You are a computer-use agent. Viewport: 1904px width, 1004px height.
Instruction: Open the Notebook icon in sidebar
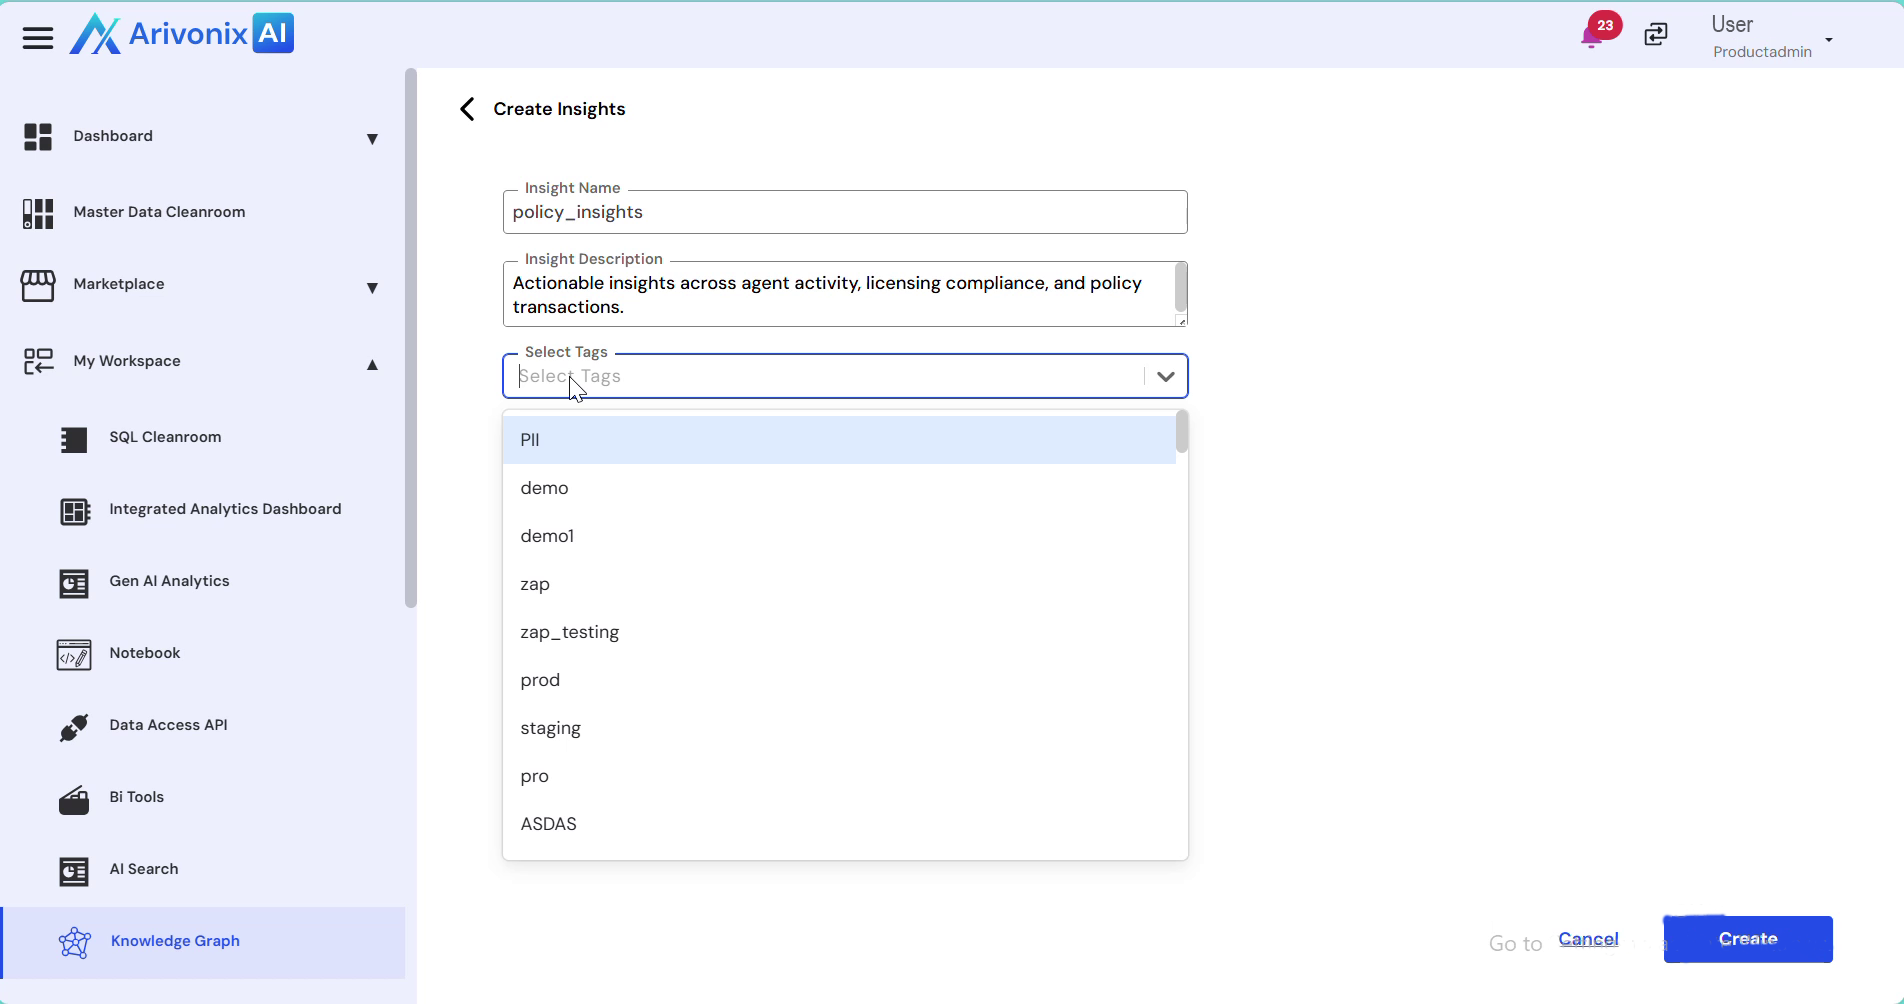click(x=74, y=655)
